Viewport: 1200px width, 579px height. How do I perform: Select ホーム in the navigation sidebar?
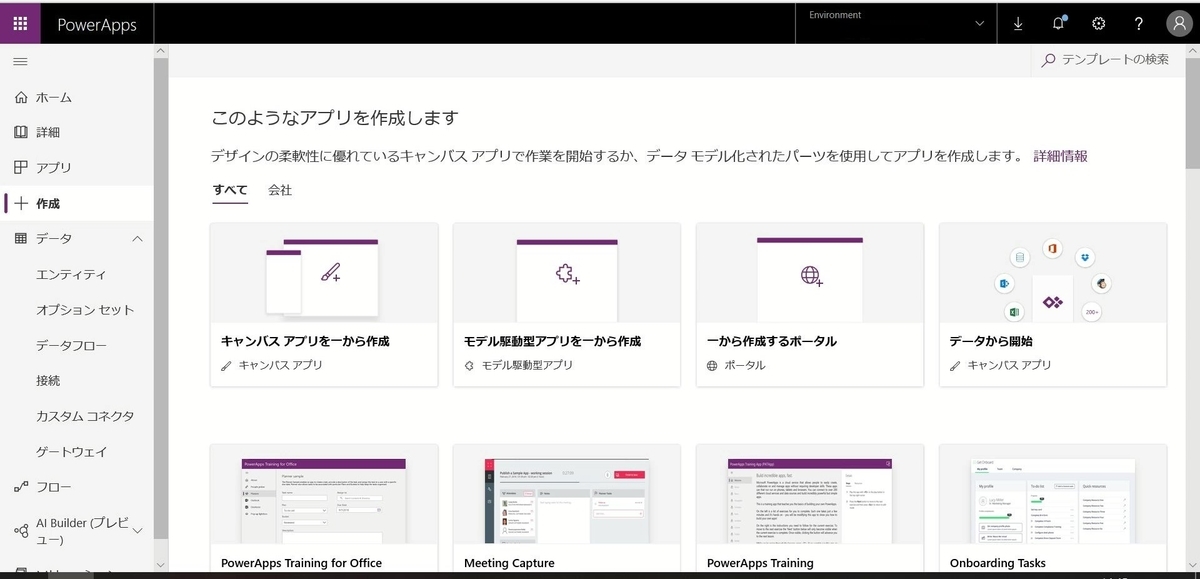click(x=45, y=97)
